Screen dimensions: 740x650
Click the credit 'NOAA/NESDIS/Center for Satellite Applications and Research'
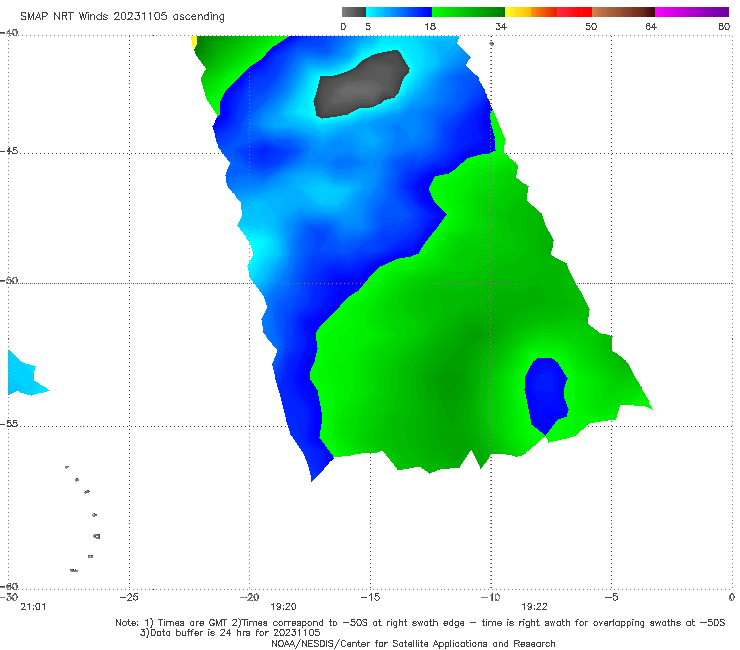coord(413,644)
